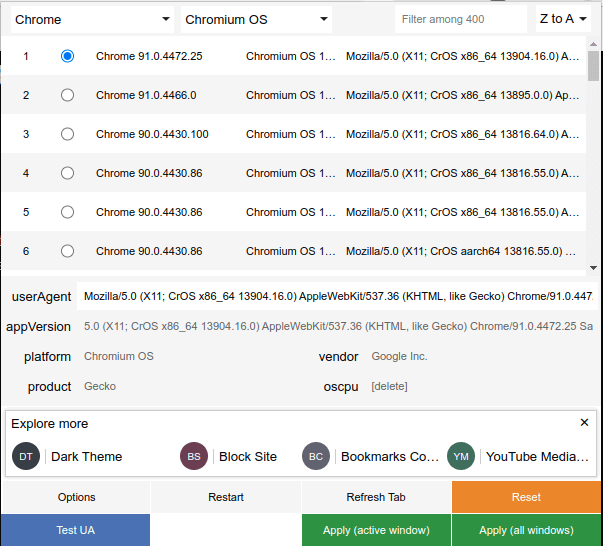Click the Chromium OS cell in row 1

[x=290, y=56]
